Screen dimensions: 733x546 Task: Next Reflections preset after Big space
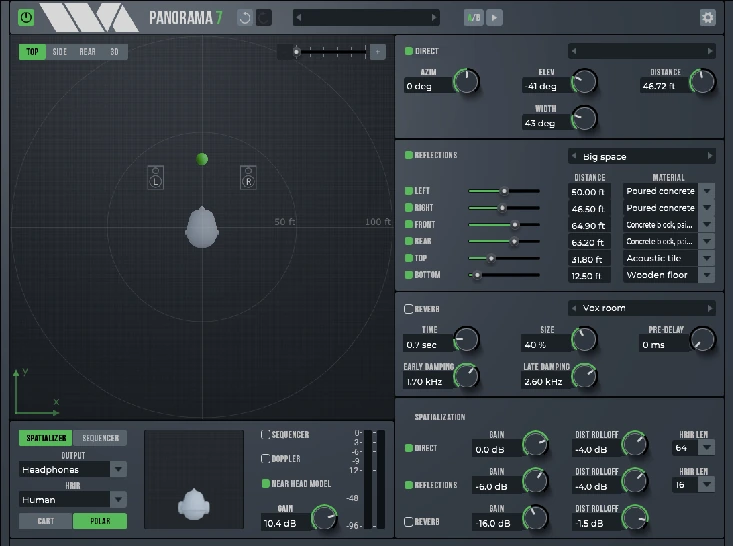(x=710, y=156)
